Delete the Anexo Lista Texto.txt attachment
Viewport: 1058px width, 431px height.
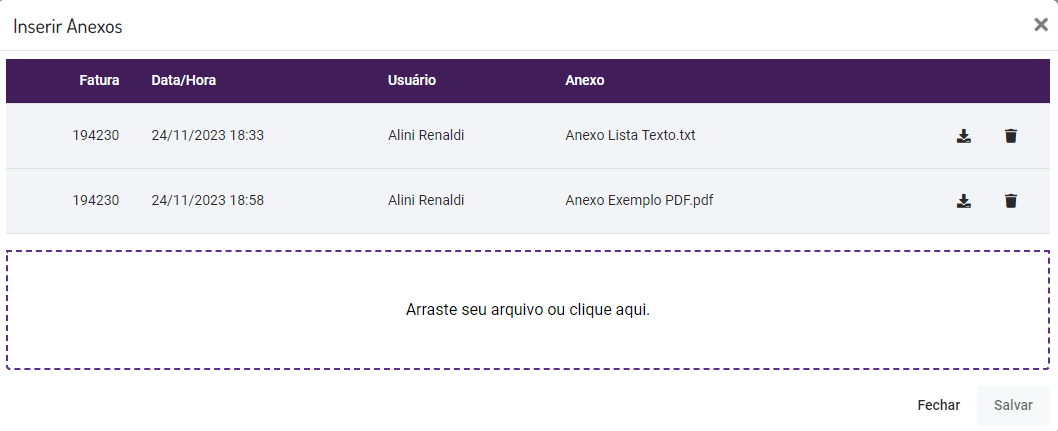point(1010,136)
